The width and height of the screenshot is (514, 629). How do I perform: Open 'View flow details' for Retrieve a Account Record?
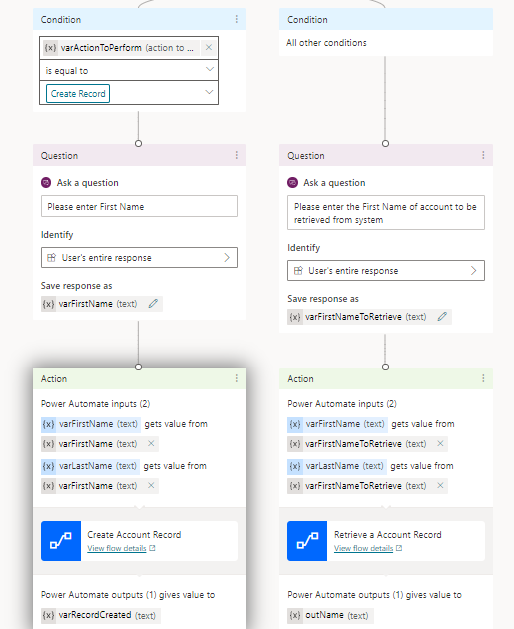pos(364,548)
